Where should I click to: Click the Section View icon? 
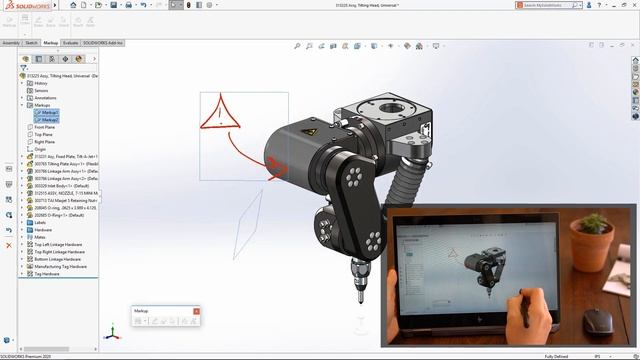333,46
